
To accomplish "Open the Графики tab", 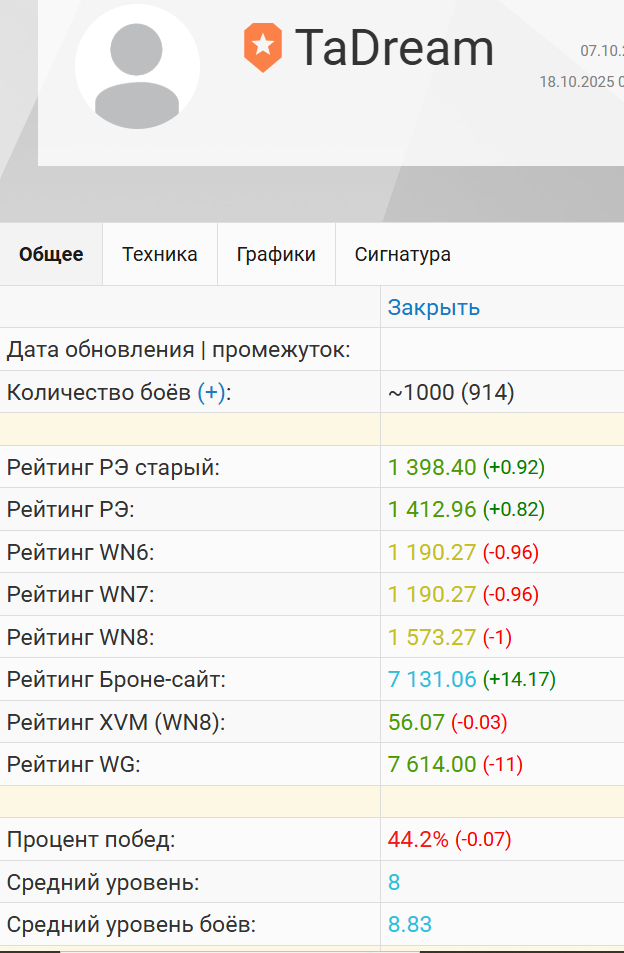I will tap(276, 254).
